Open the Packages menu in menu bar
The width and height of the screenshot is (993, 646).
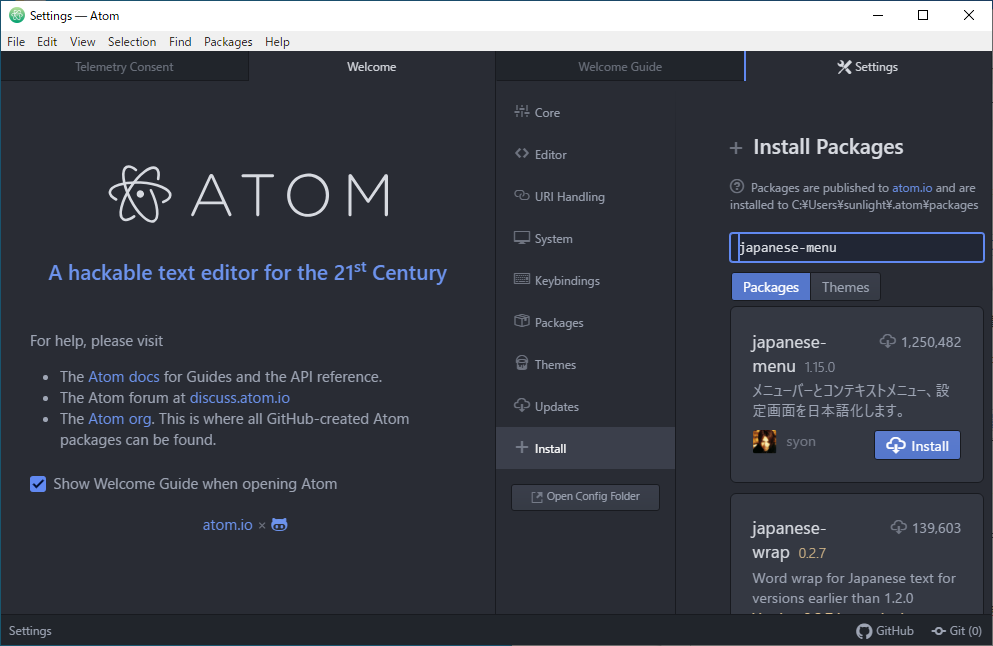[228, 42]
